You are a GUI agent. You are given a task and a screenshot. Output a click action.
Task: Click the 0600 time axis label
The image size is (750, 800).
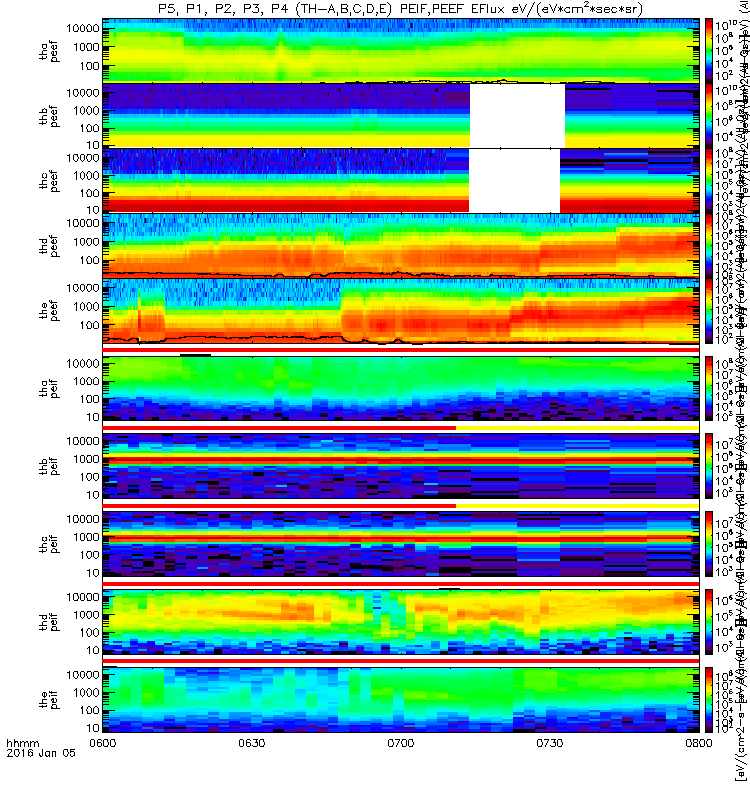click(x=103, y=742)
